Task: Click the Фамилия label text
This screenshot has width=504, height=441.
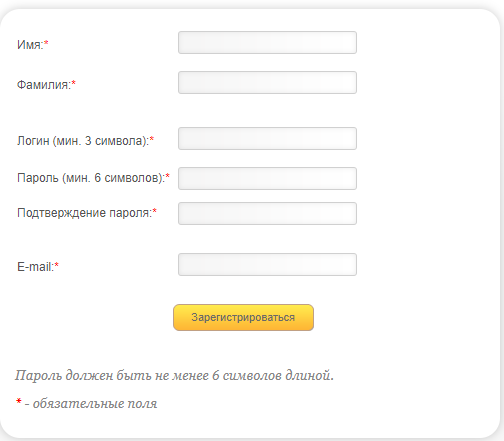Action: coord(44,85)
